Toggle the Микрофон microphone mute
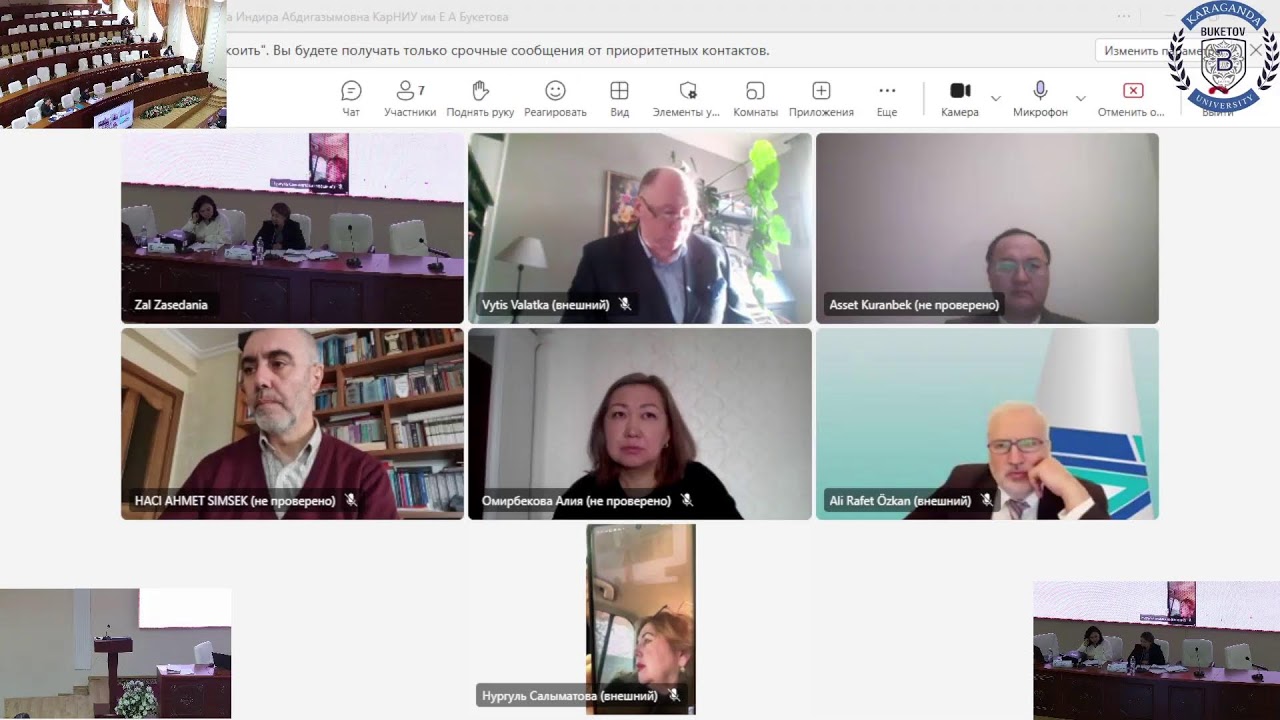The image size is (1280, 720). tap(1040, 98)
